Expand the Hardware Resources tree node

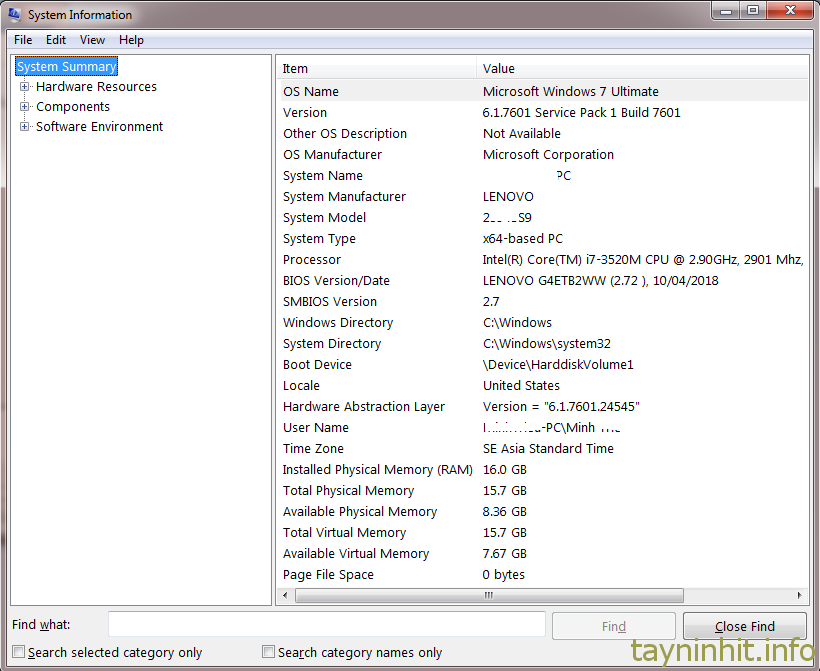tap(25, 87)
